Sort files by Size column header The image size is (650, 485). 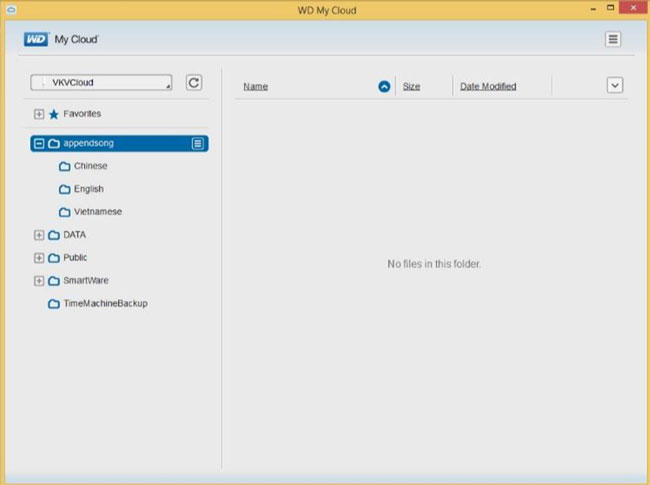point(411,87)
